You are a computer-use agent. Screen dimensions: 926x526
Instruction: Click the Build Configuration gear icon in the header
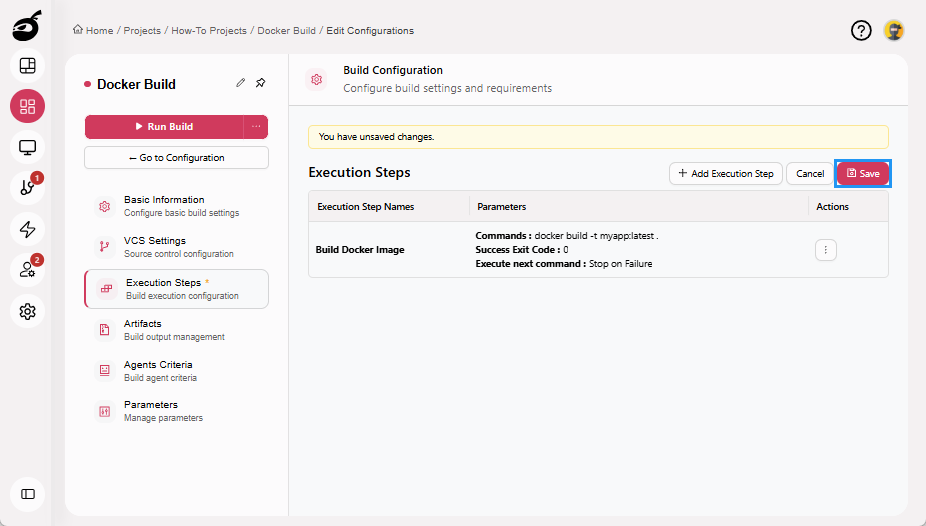pyautogui.click(x=317, y=79)
